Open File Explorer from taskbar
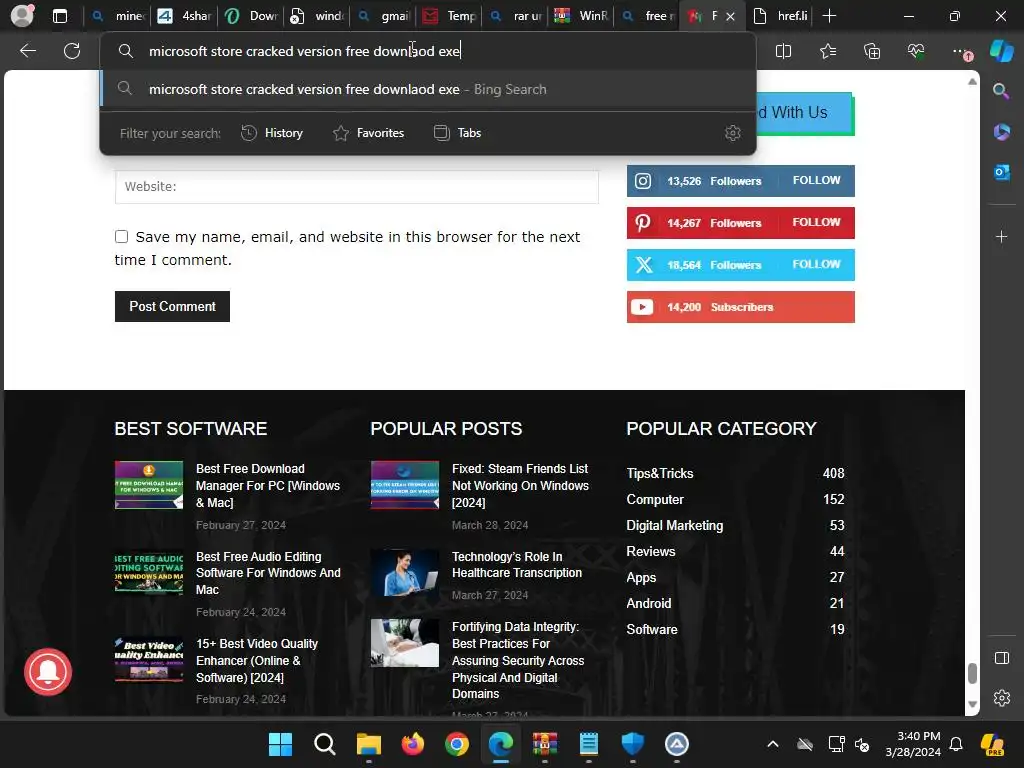 click(x=368, y=744)
